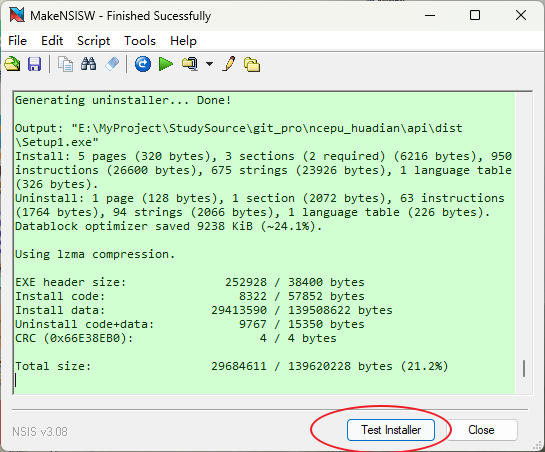Click the 'EXE header size:' line
The height and width of the screenshot is (452, 545).
point(190,282)
